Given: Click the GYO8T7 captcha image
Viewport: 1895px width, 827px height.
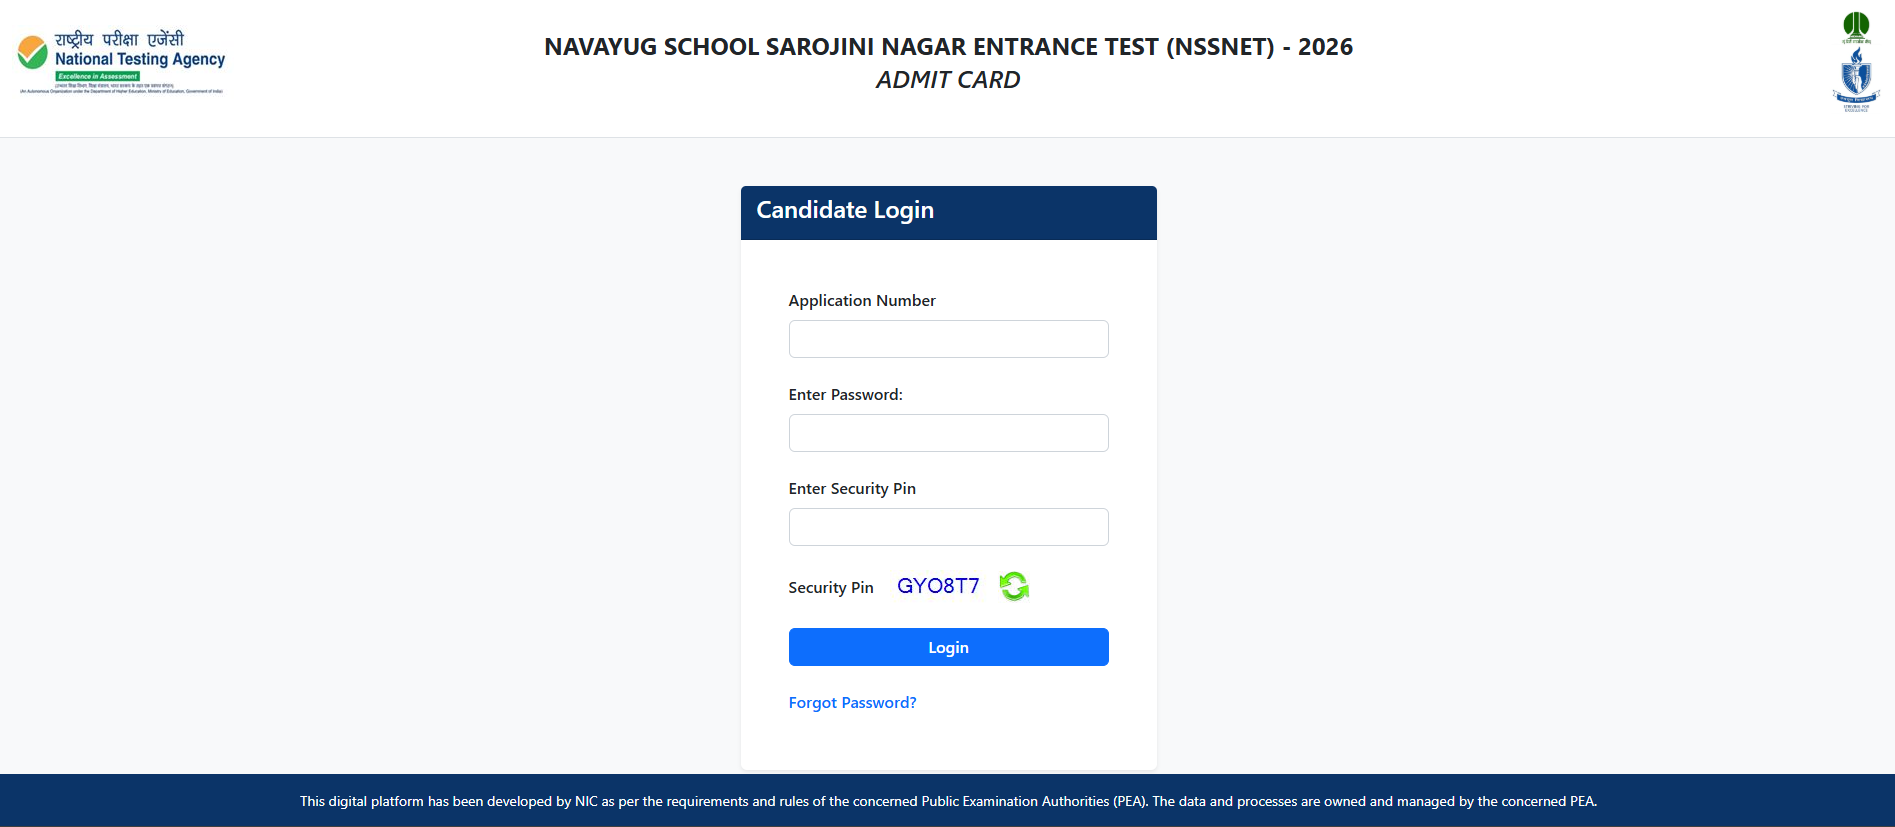Looking at the screenshot, I should [x=938, y=586].
